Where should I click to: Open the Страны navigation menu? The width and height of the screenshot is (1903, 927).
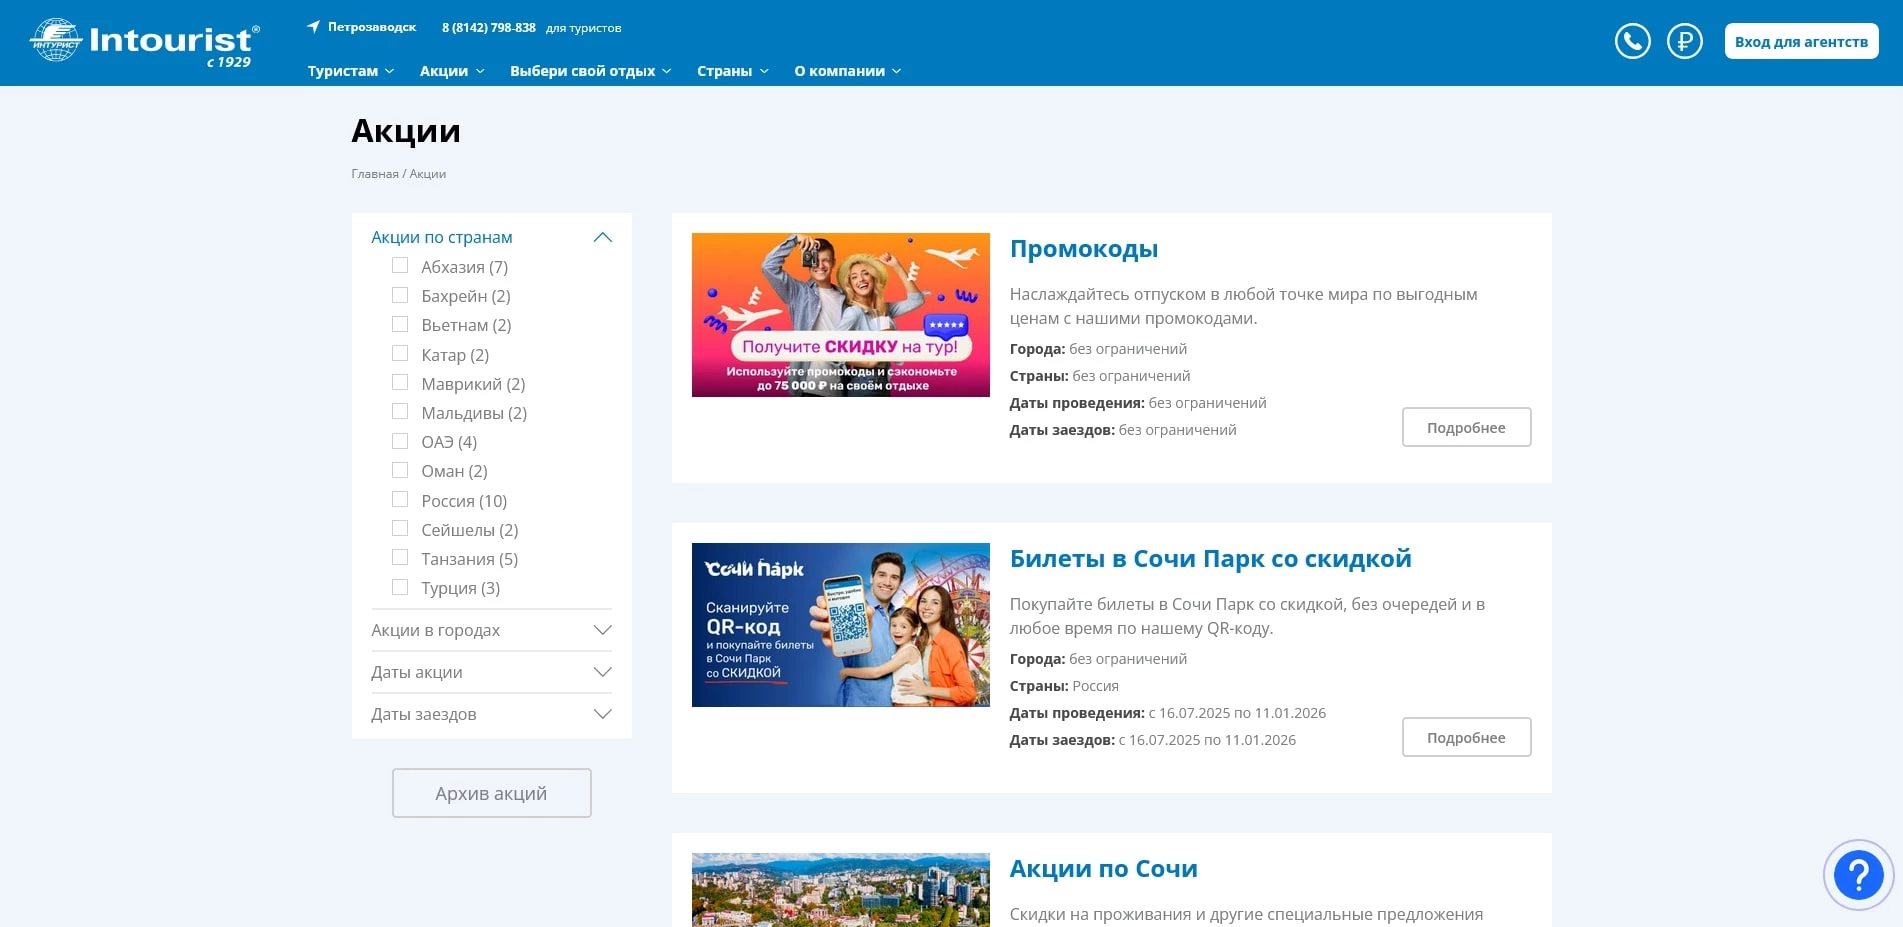tap(727, 70)
